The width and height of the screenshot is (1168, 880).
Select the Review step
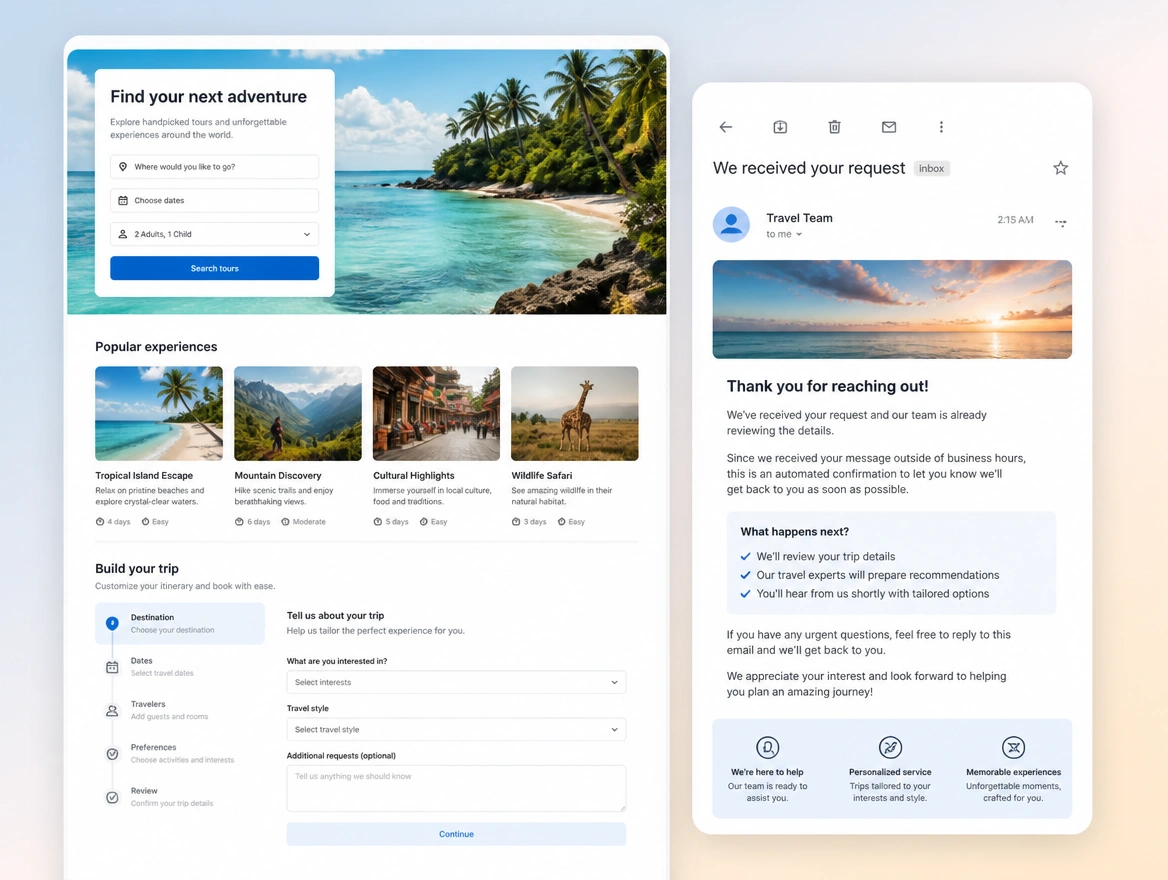pyautogui.click(x=180, y=797)
